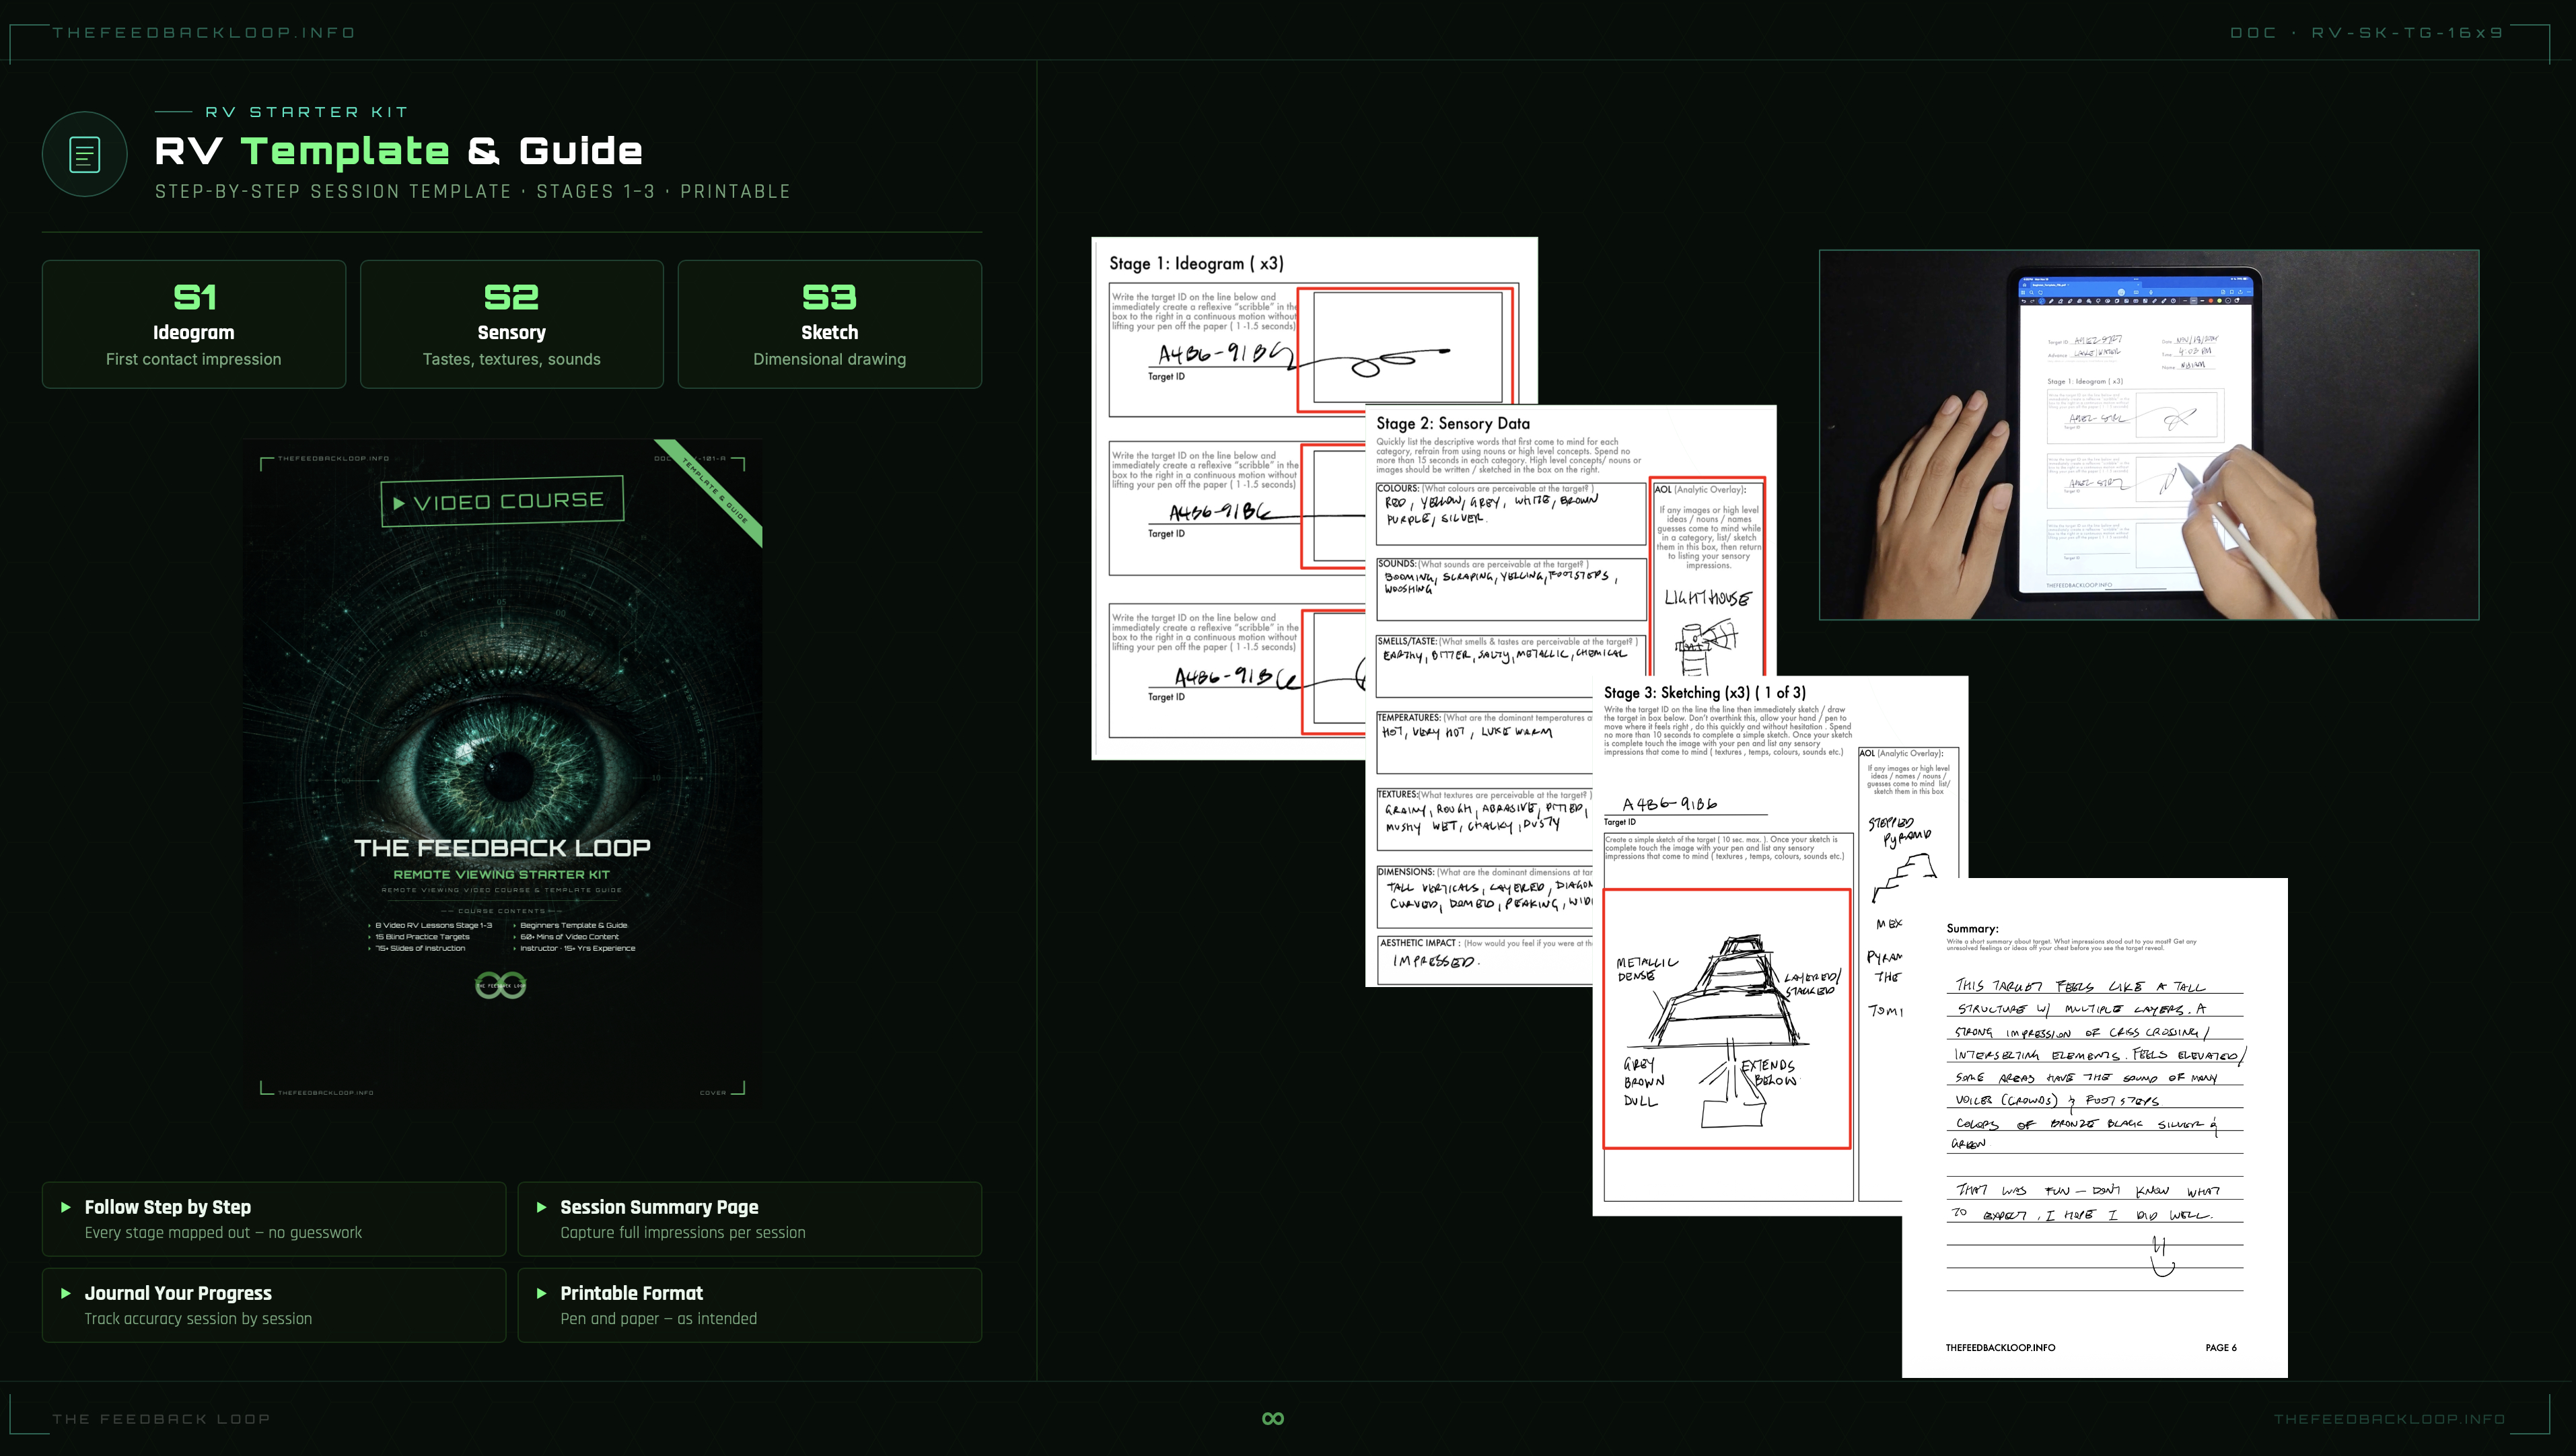Open the Session Summary Page feature card
This screenshot has height=1456, width=2576.
(x=750, y=1219)
